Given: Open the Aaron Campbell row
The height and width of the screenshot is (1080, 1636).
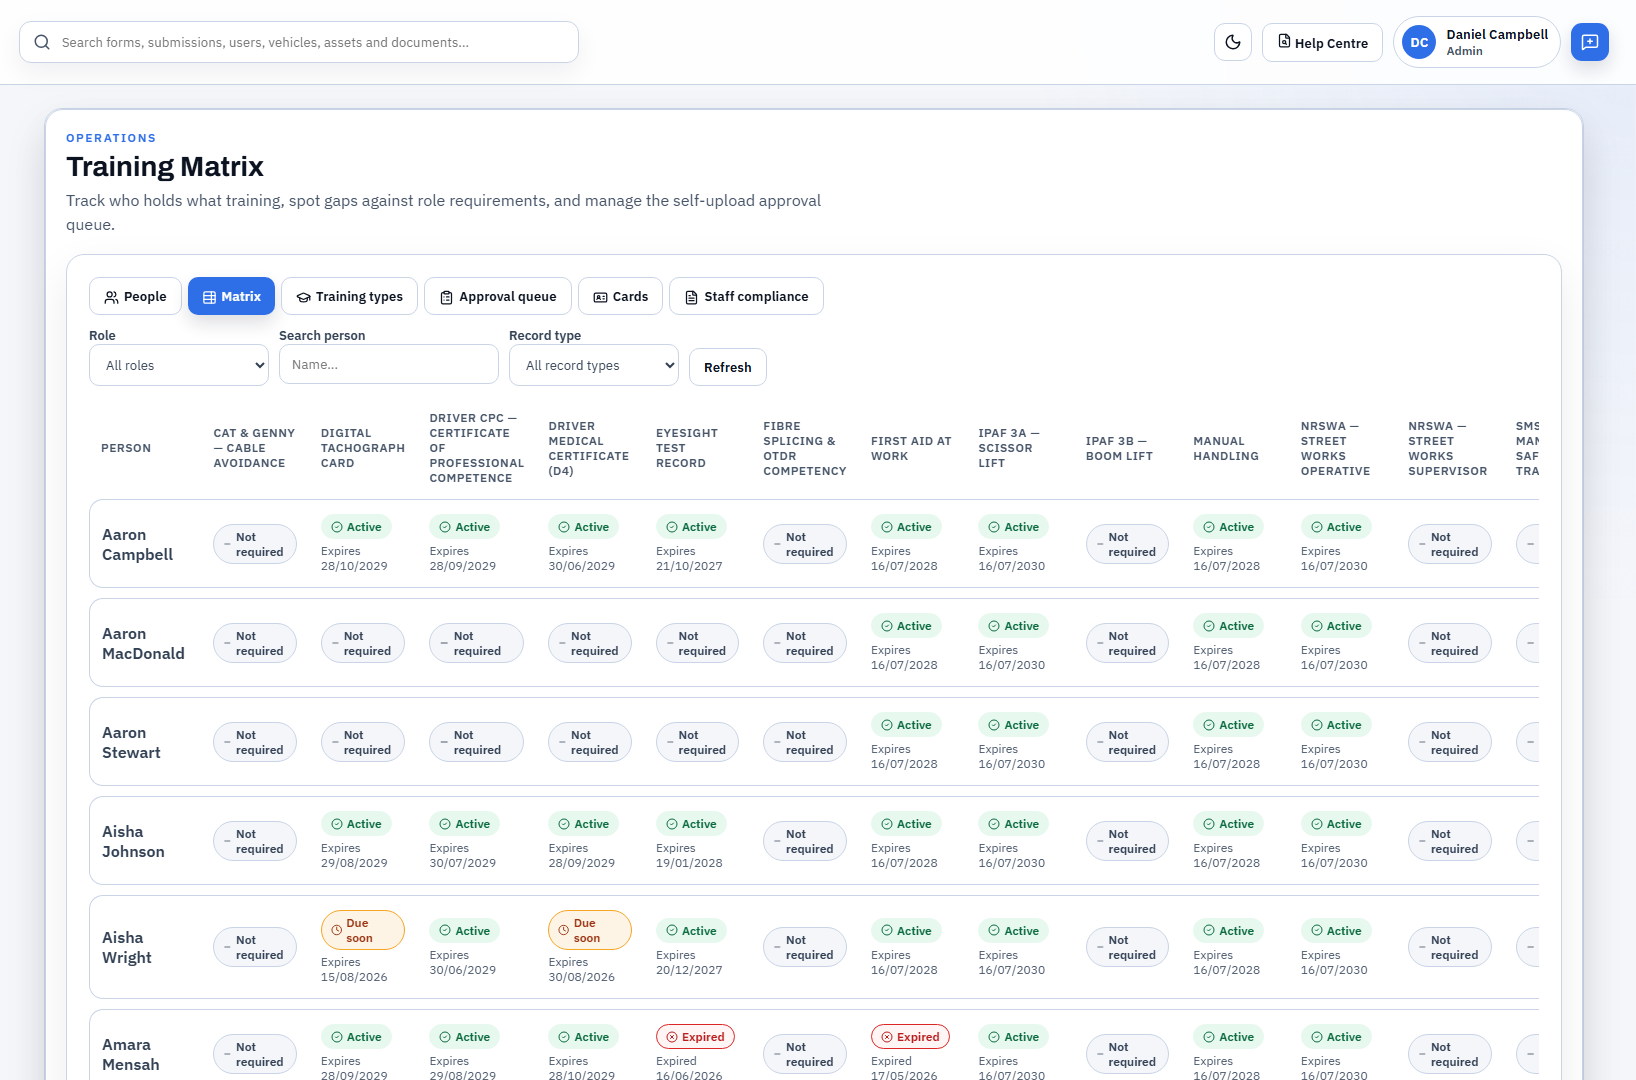Looking at the screenshot, I should click(814, 544).
